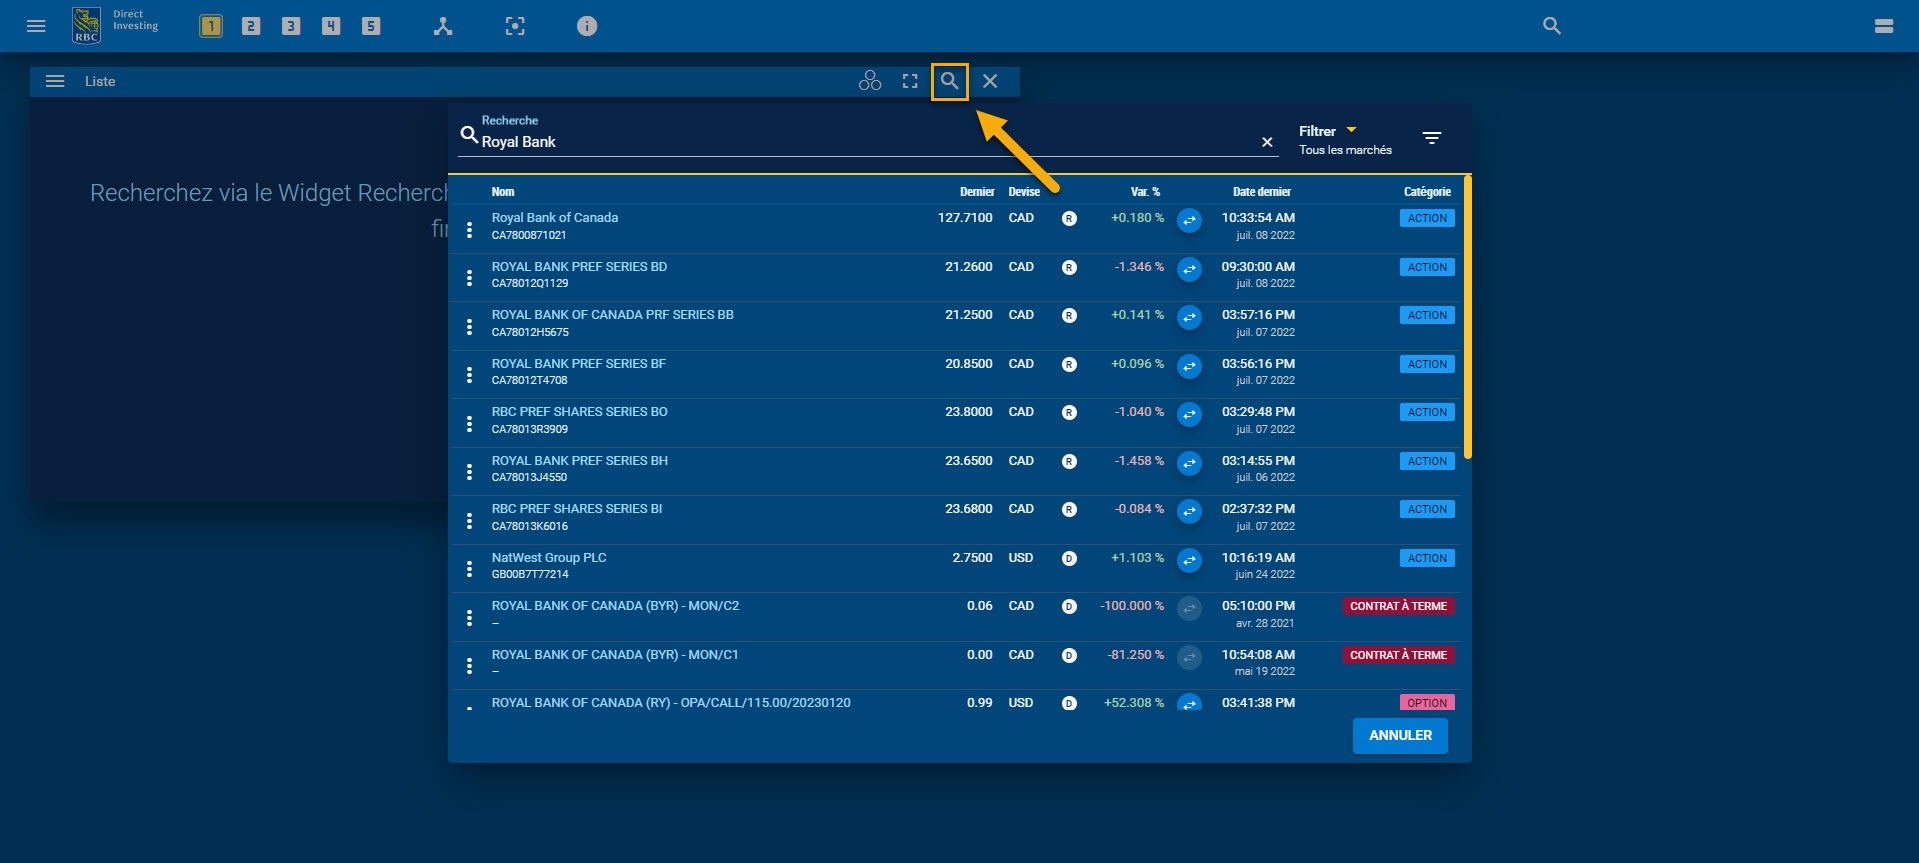The width and height of the screenshot is (1919, 863).
Task: Click the results list vertical scrollbar
Action: click(1467, 318)
